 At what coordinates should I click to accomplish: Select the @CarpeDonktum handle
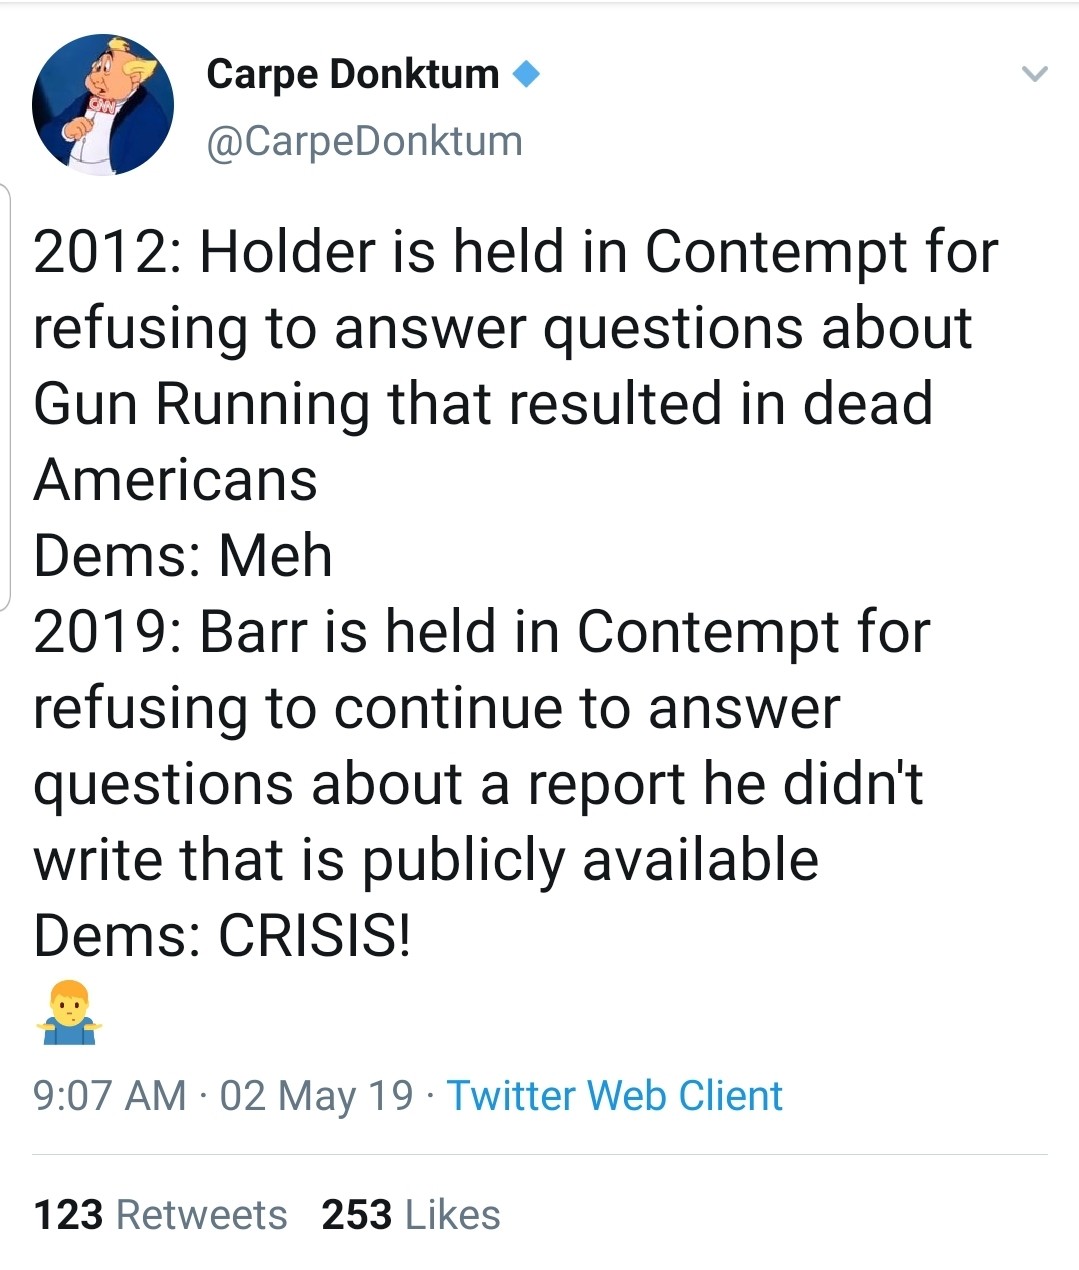pos(364,141)
